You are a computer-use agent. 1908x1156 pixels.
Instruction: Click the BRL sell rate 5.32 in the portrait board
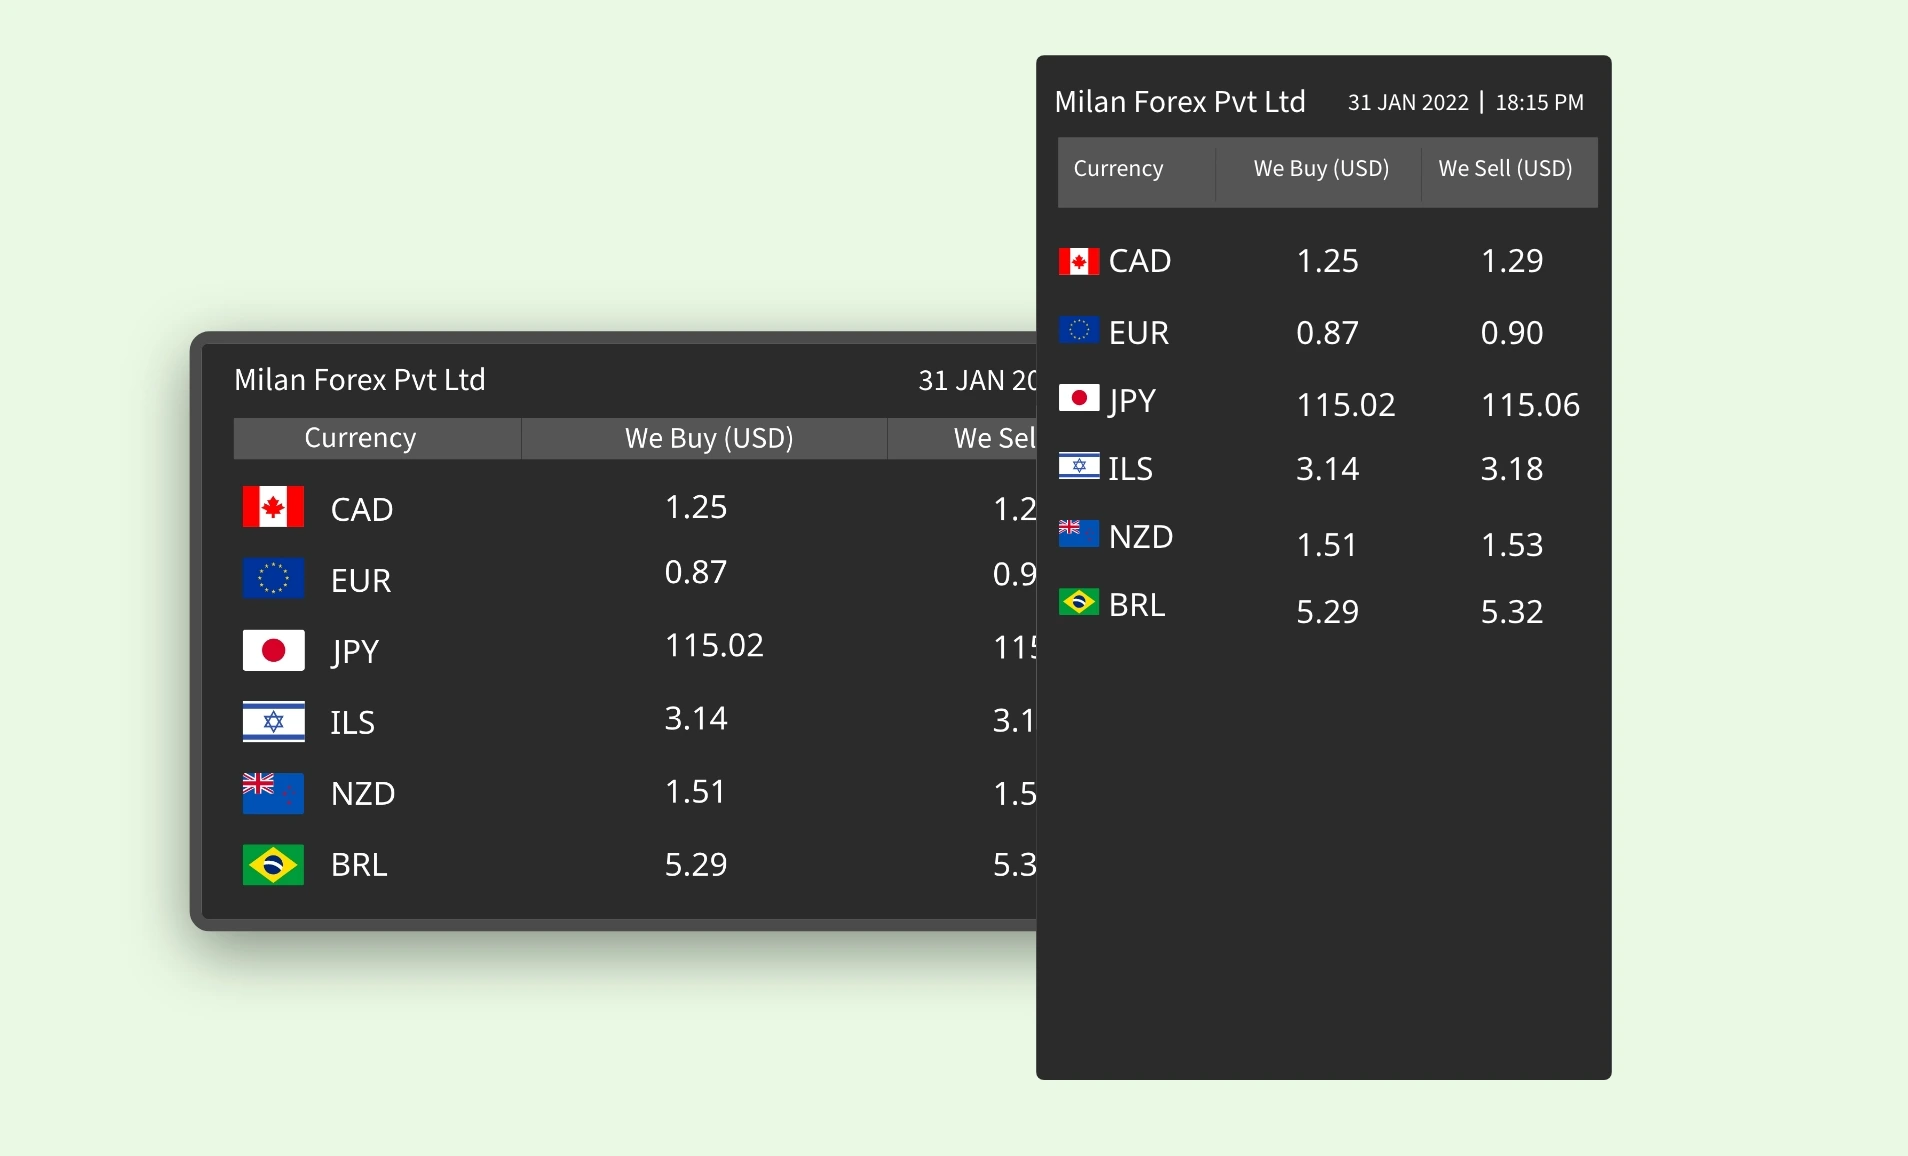click(1512, 612)
